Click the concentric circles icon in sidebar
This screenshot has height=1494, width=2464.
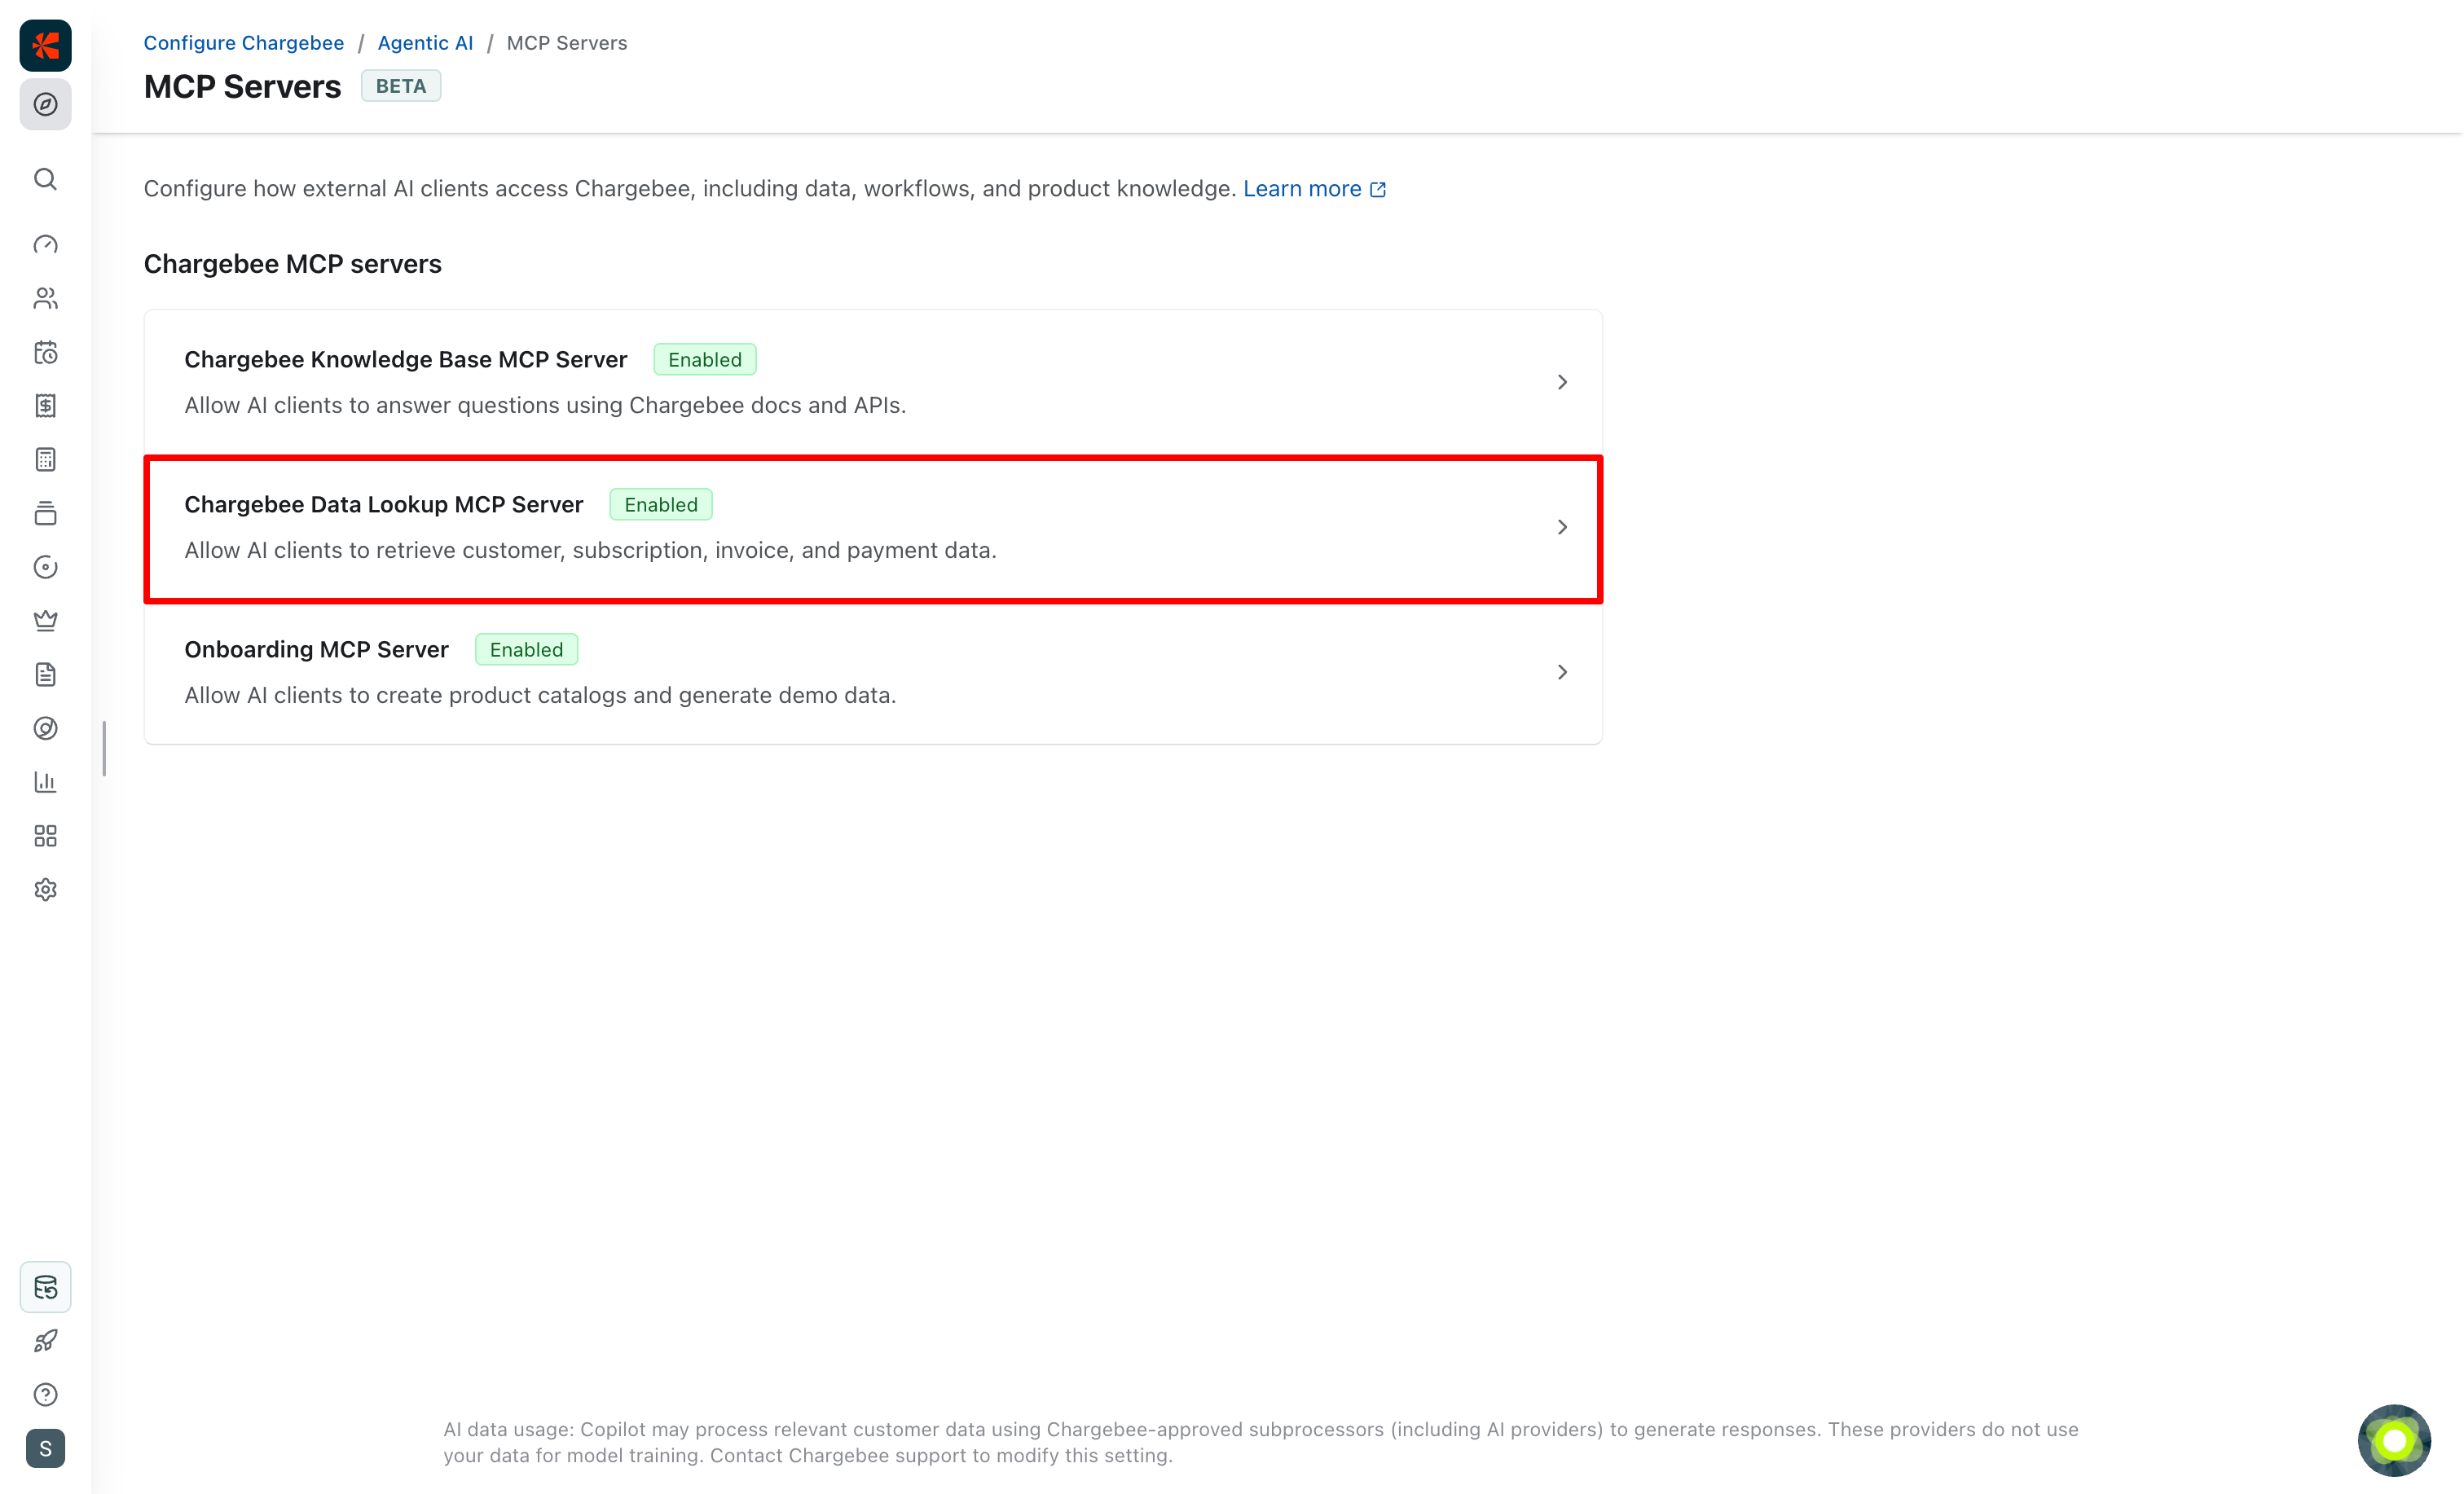[x=45, y=728]
